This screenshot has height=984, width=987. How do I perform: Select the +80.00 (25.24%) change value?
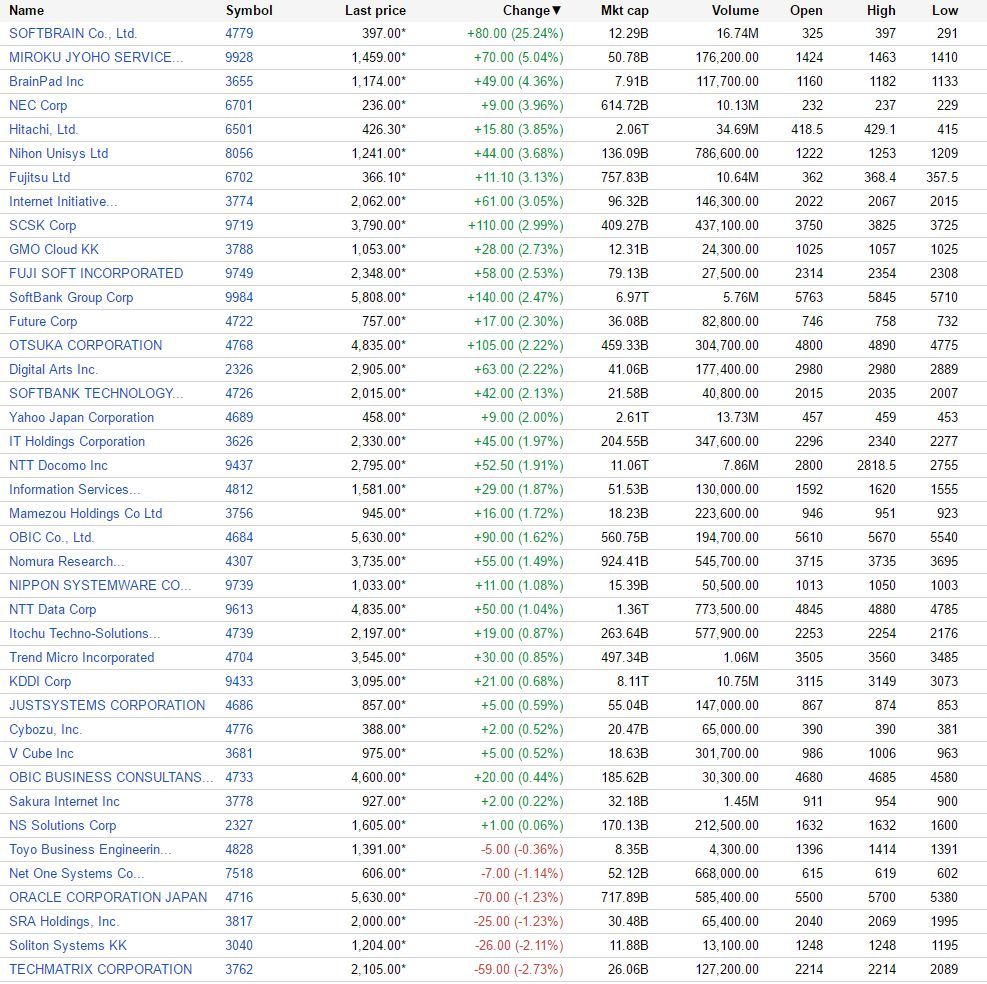point(515,33)
